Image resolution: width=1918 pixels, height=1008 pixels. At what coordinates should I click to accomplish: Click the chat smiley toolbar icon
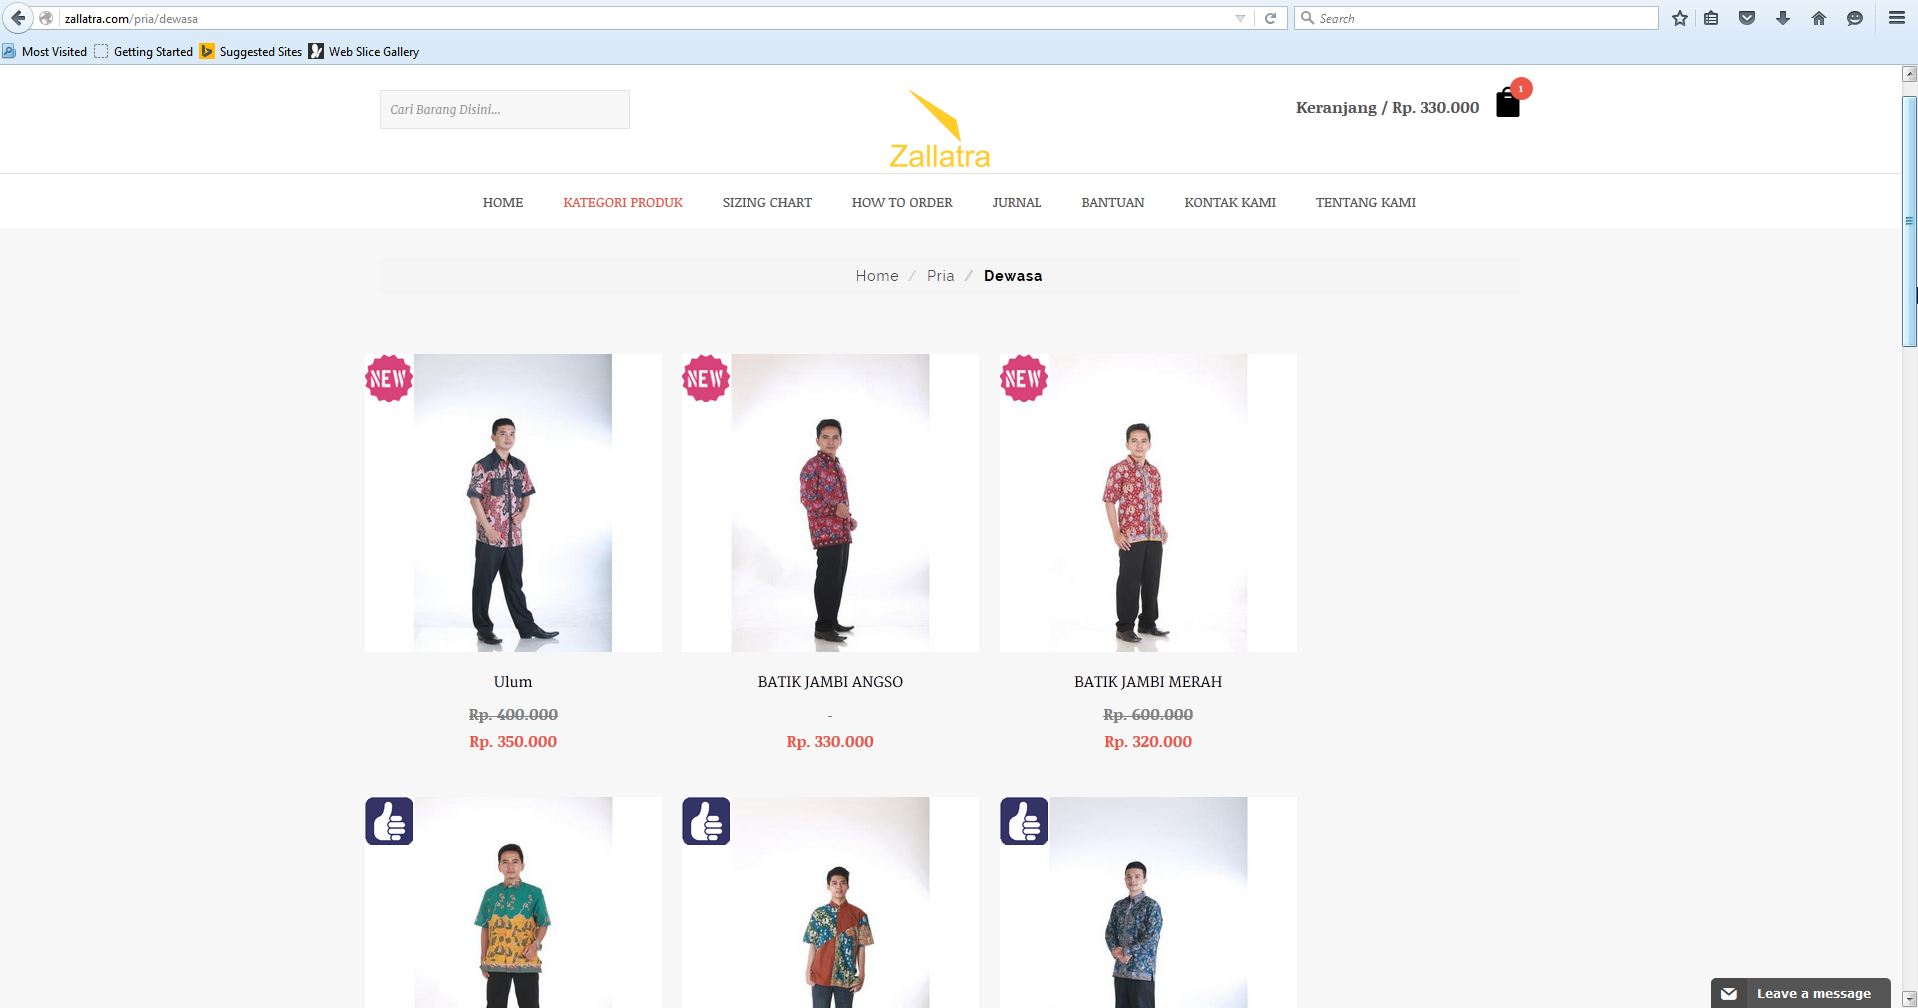point(1855,18)
